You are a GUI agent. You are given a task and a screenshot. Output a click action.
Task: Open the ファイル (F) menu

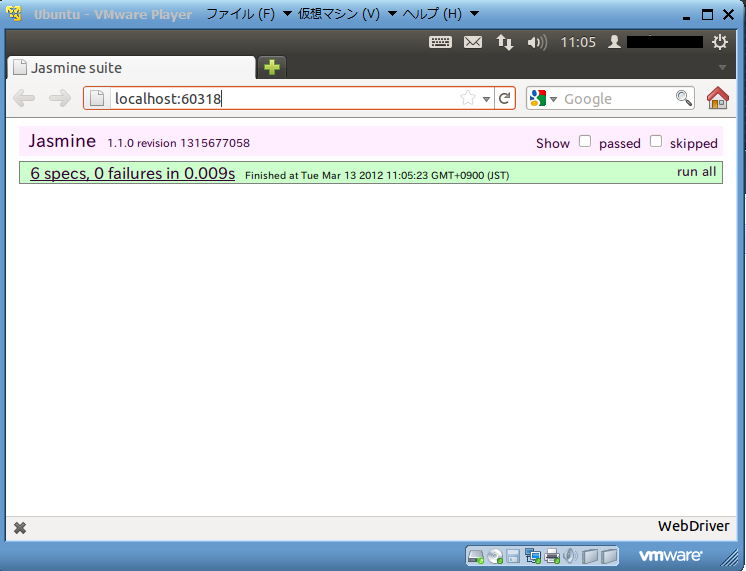(248, 14)
